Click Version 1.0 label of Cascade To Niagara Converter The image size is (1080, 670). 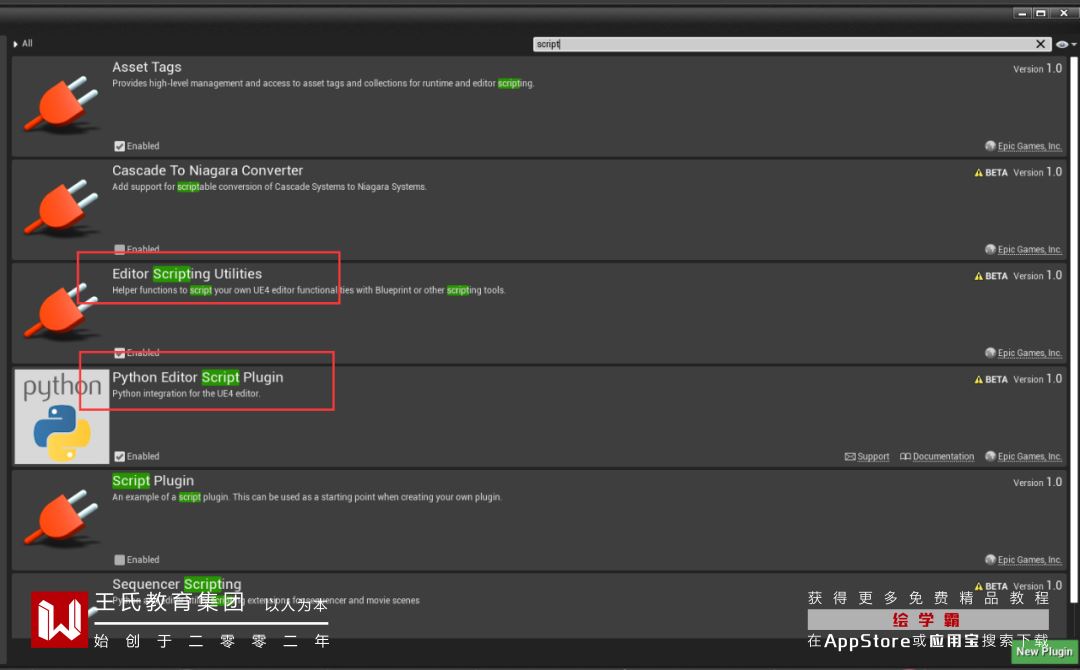point(1037,172)
